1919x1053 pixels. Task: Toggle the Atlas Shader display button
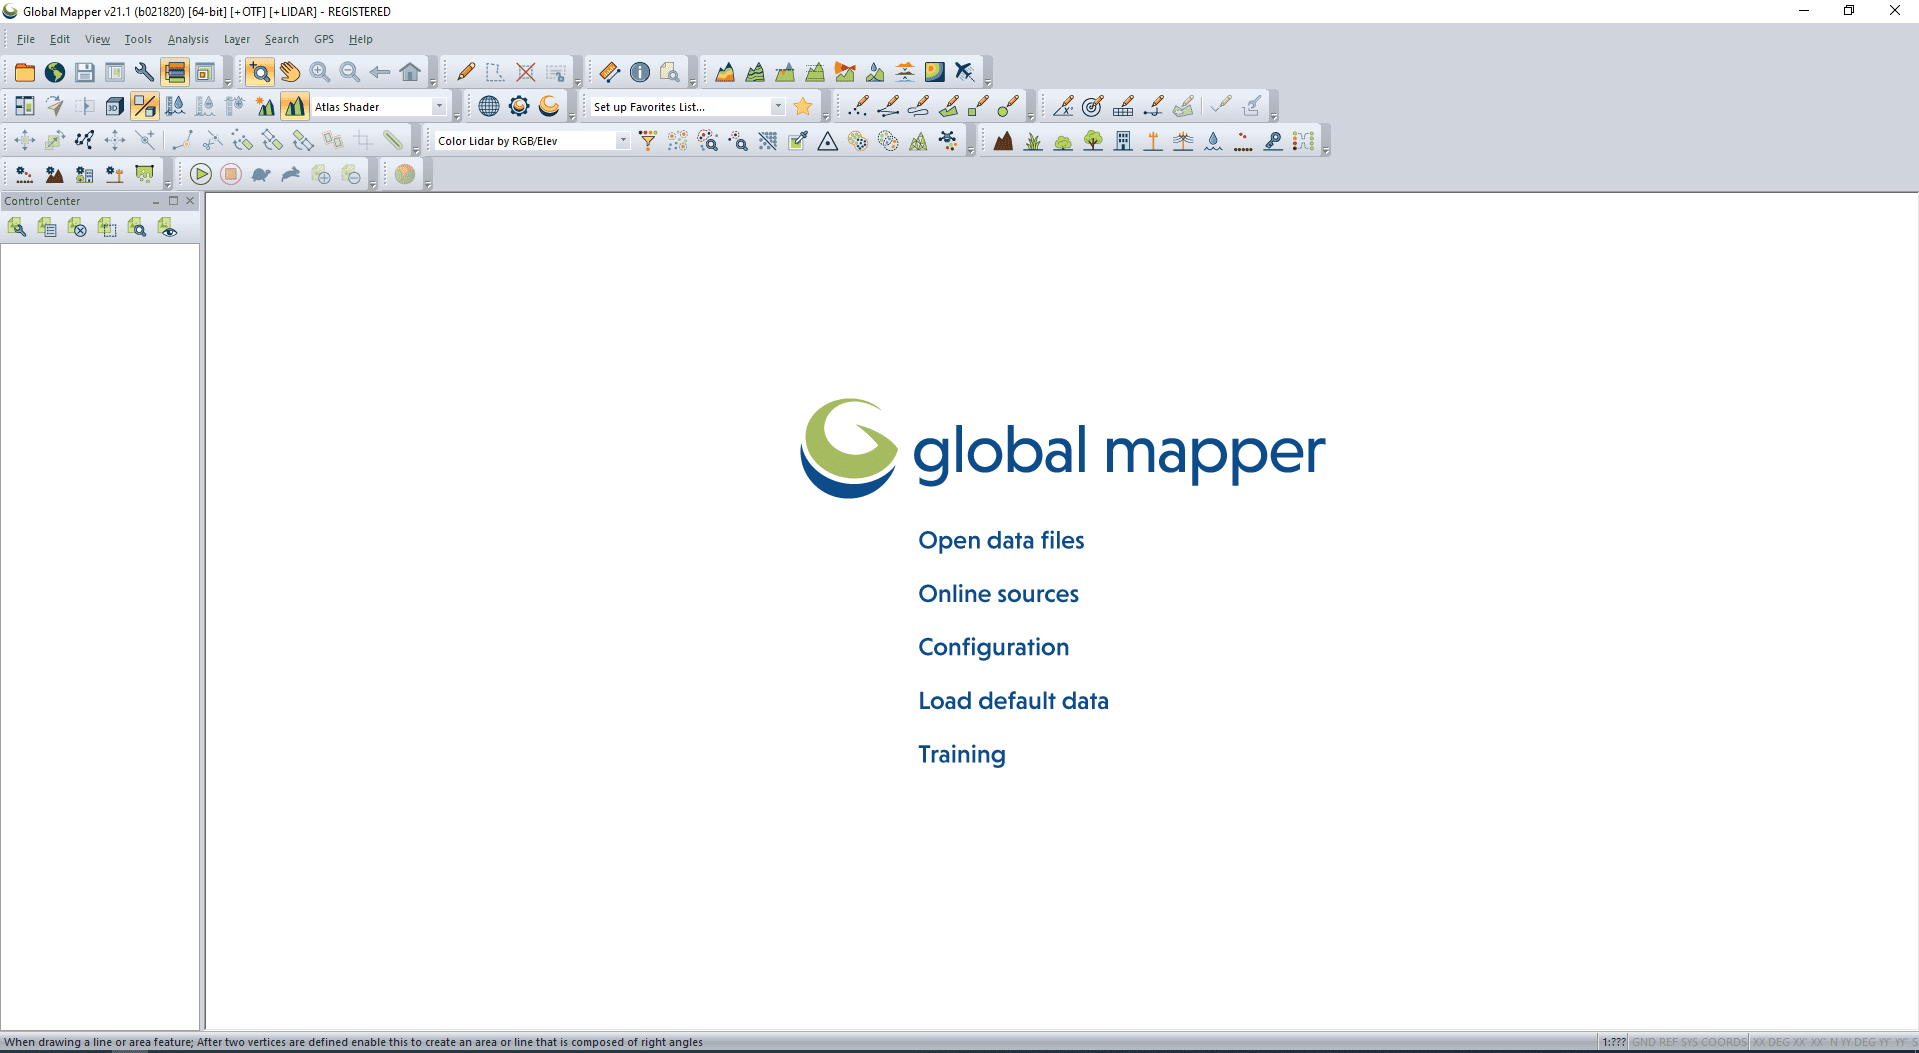pos(295,105)
